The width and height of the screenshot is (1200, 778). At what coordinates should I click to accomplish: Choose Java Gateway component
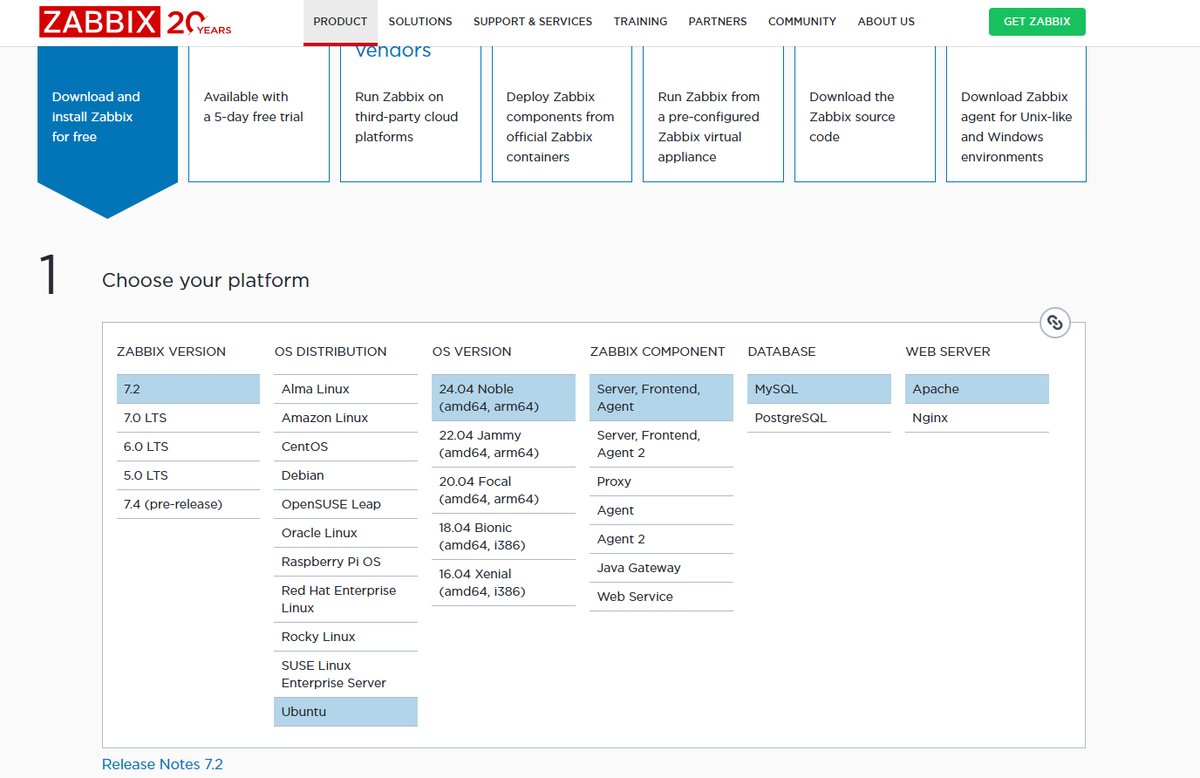(x=661, y=568)
